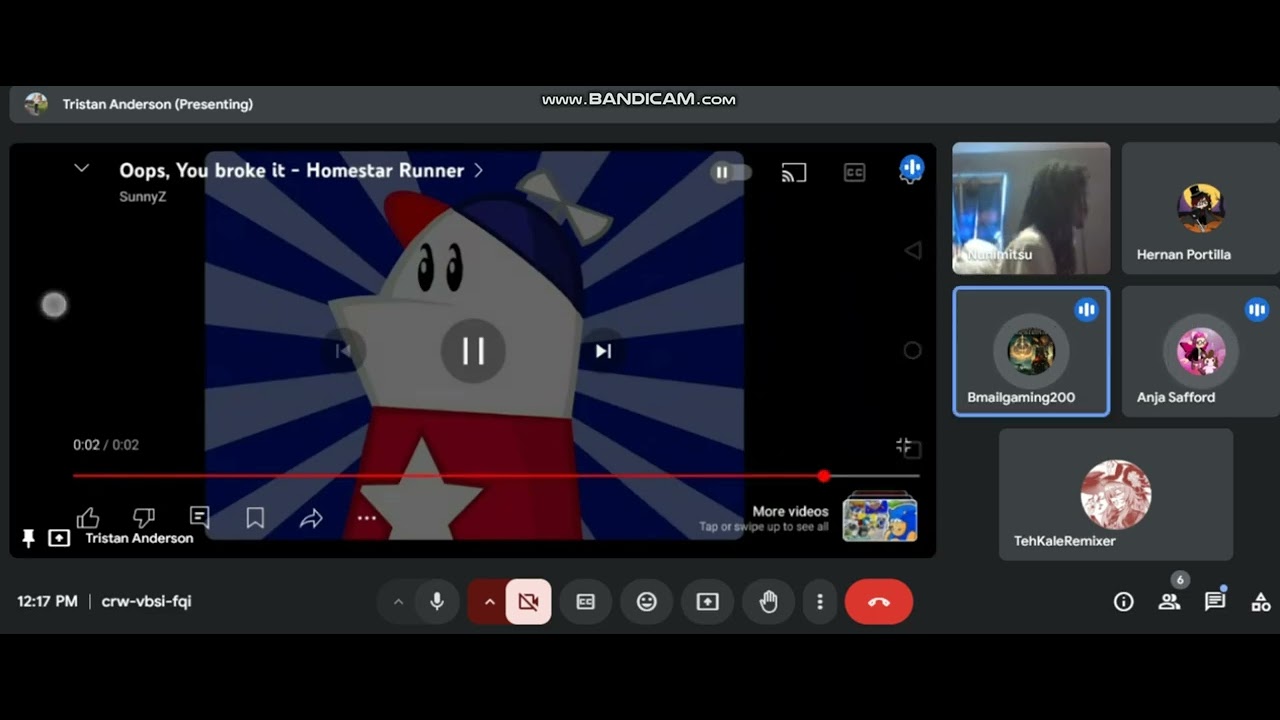Open the three-dot video options
This screenshot has height=720, width=1280.
[367, 518]
